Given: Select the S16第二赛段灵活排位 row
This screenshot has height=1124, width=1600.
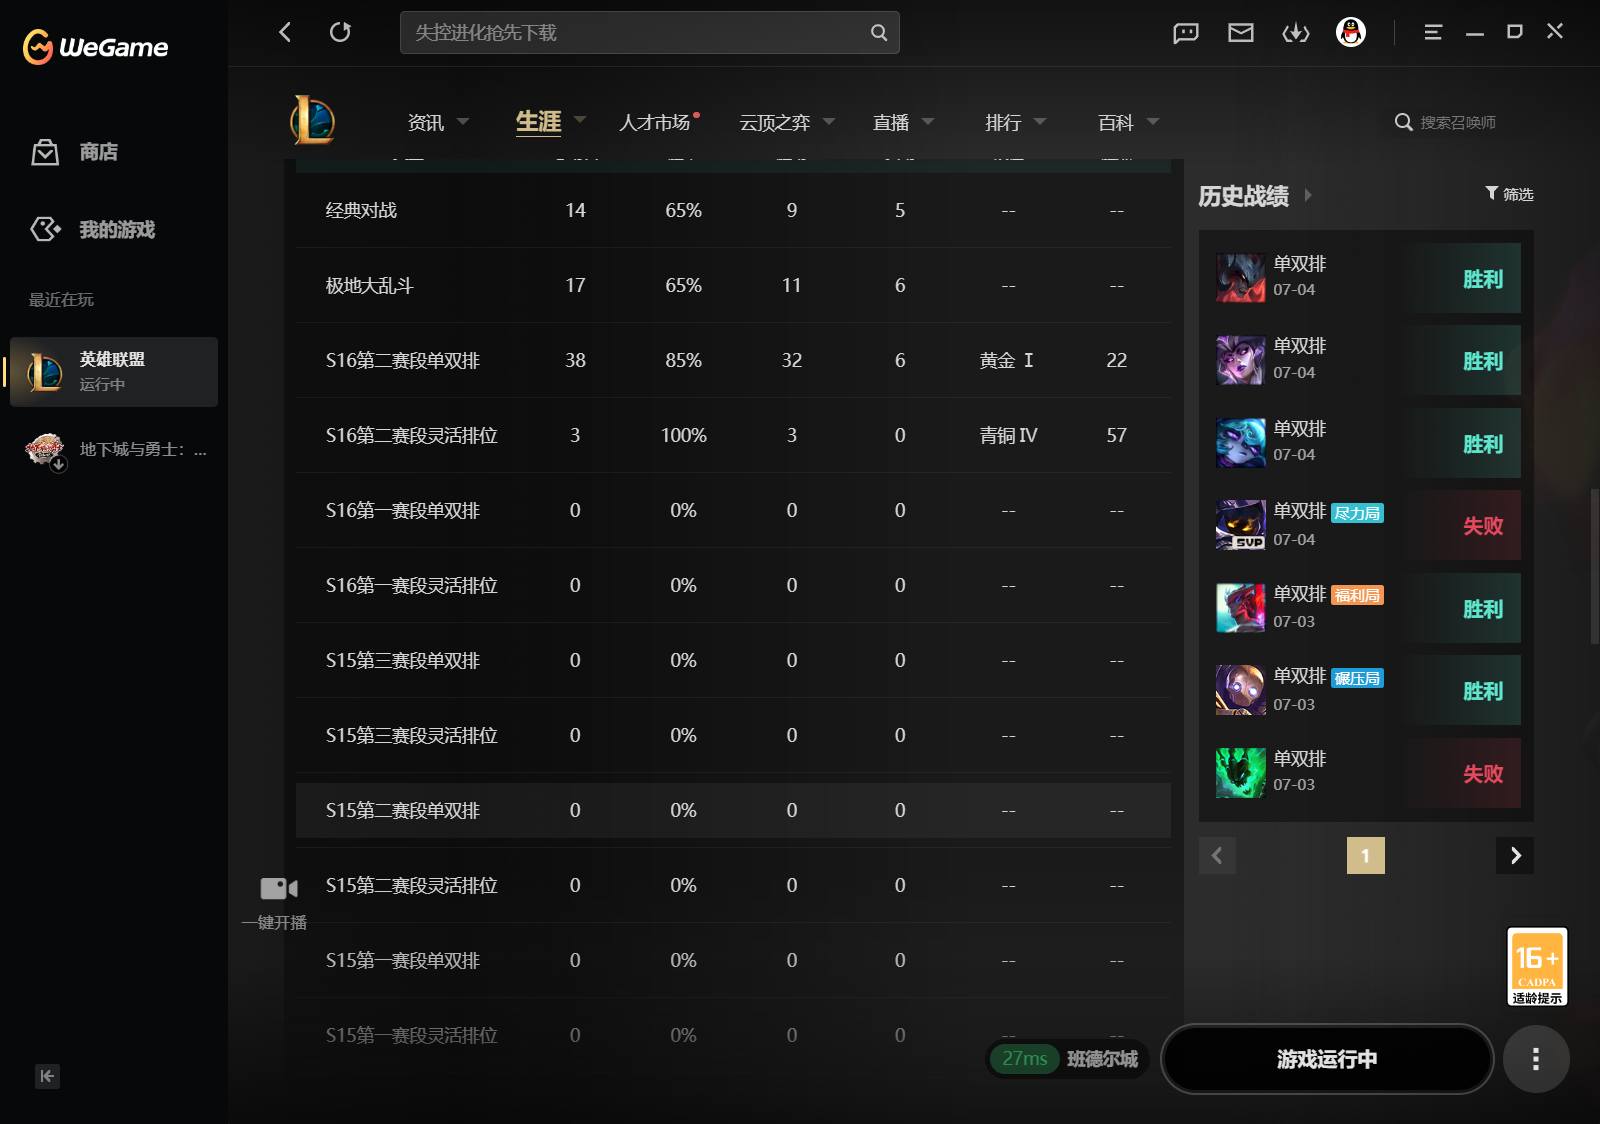Looking at the screenshot, I should point(733,435).
